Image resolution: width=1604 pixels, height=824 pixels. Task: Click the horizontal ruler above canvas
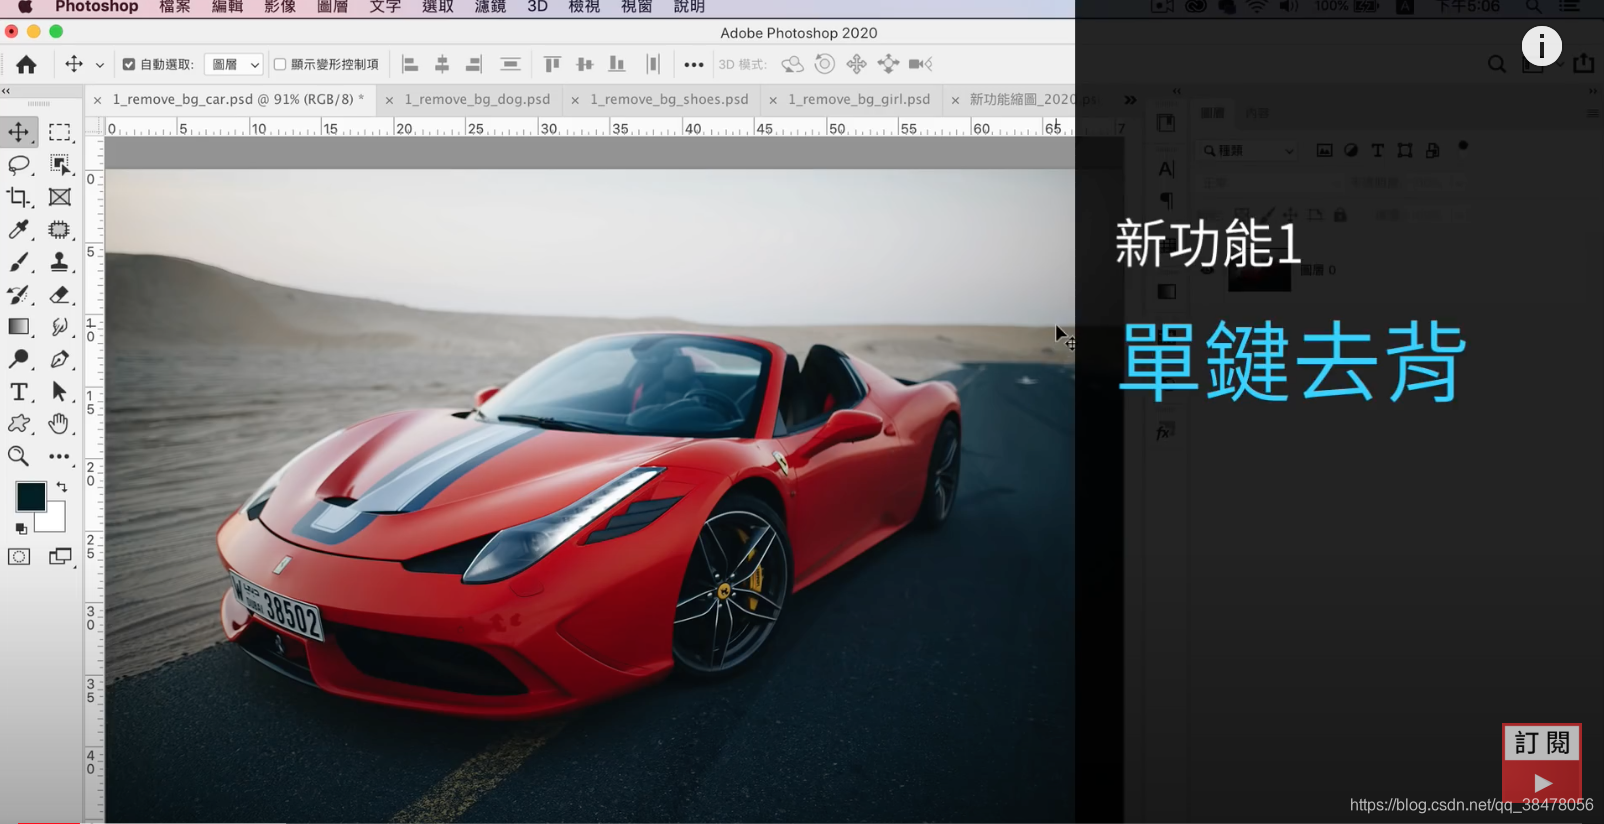click(x=590, y=128)
